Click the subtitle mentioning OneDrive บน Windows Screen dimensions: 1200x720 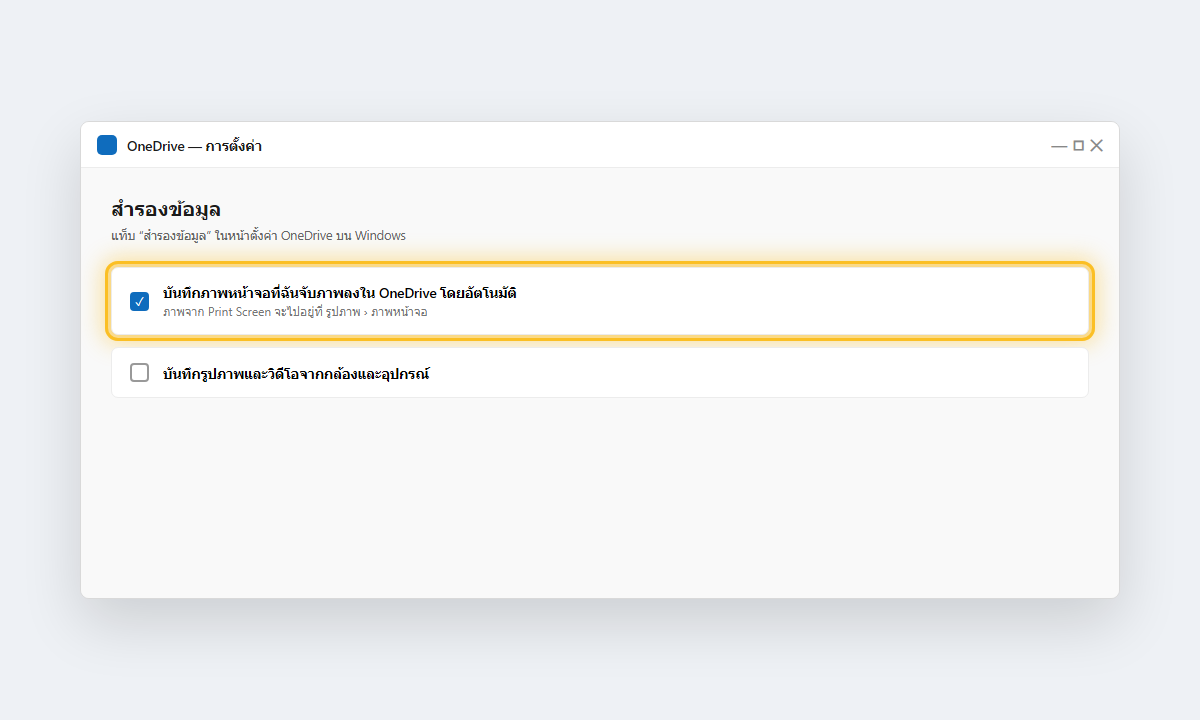click(258, 236)
